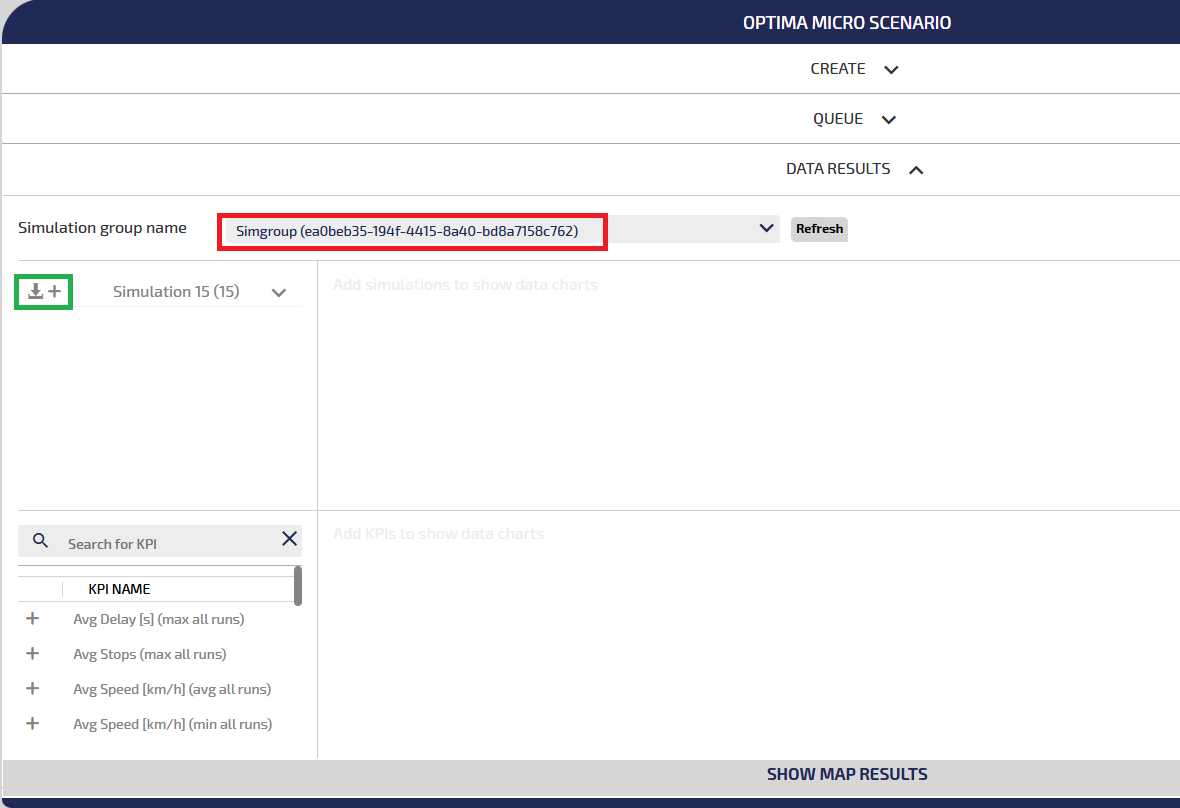Add Avg Stops (max all runs) KPI
The image size is (1180, 808).
(x=32, y=654)
